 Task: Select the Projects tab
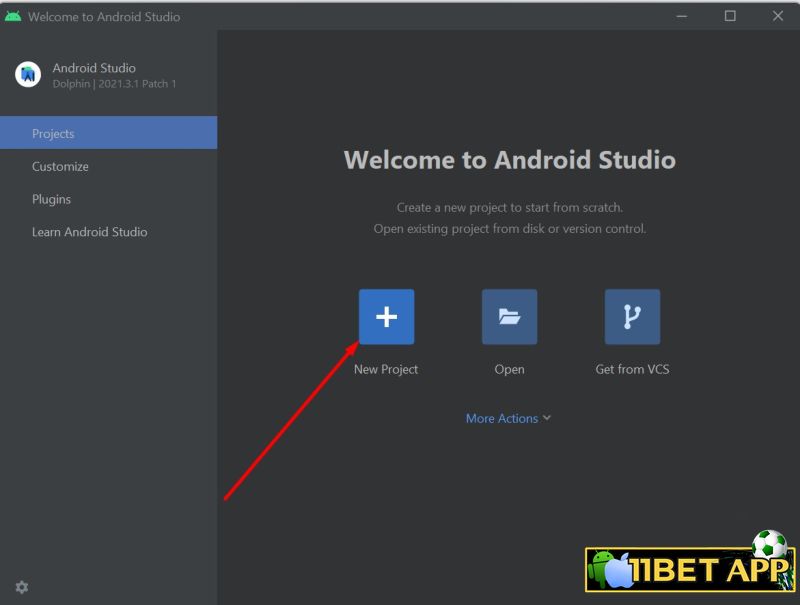pos(109,133)
